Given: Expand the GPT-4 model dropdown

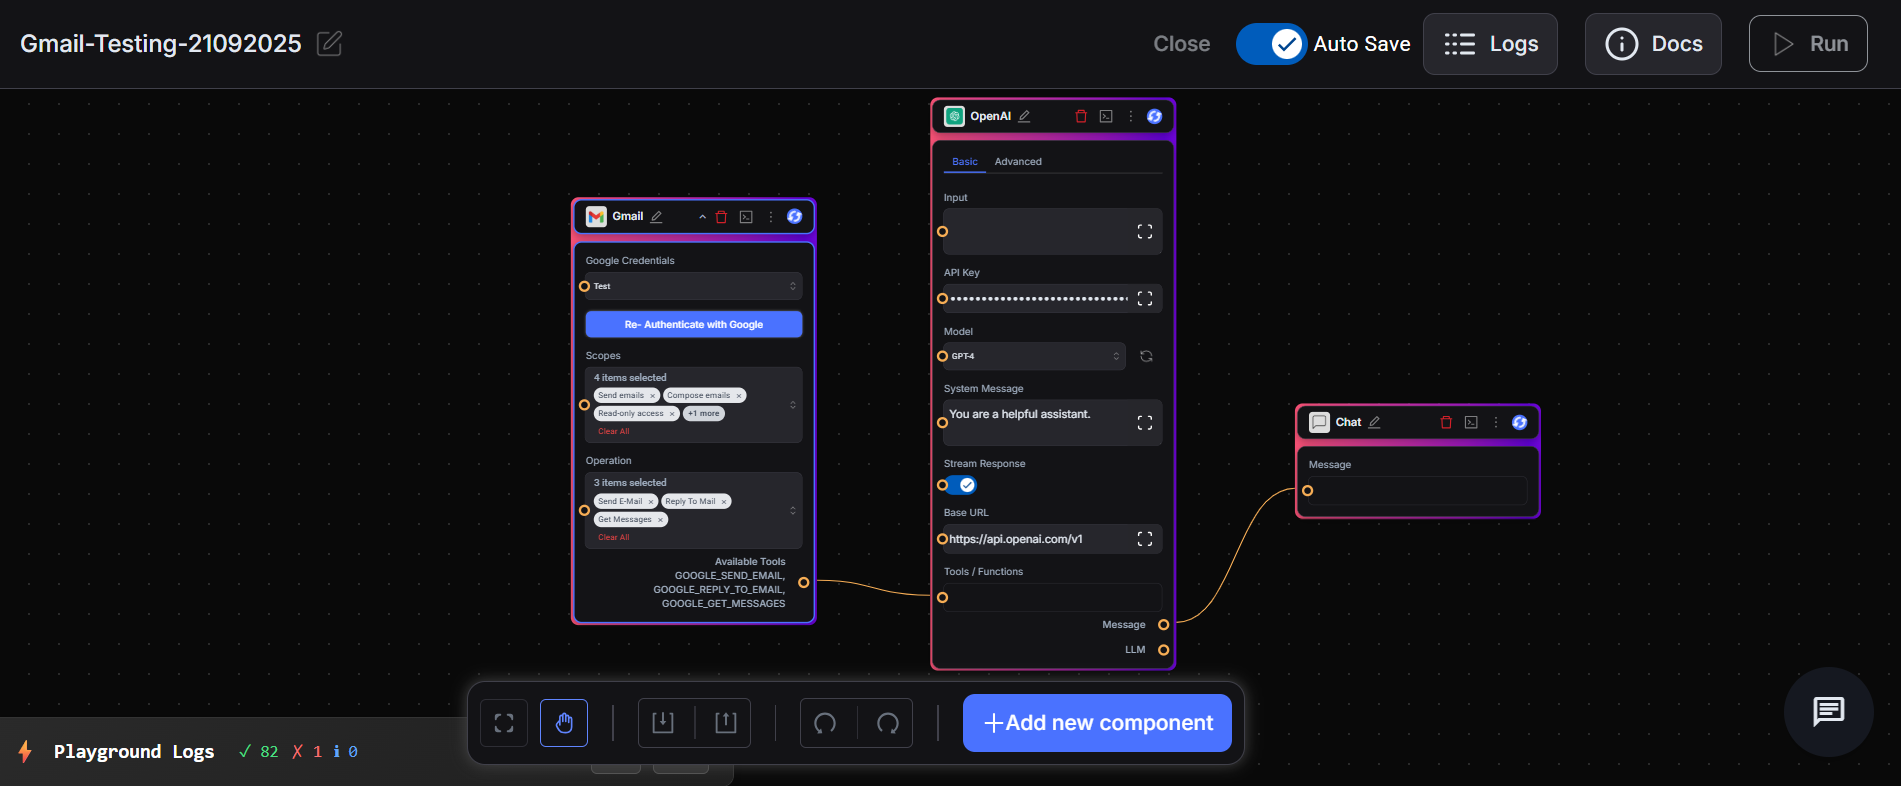Looking at the screenshot, I should [x=1035, y=356].
